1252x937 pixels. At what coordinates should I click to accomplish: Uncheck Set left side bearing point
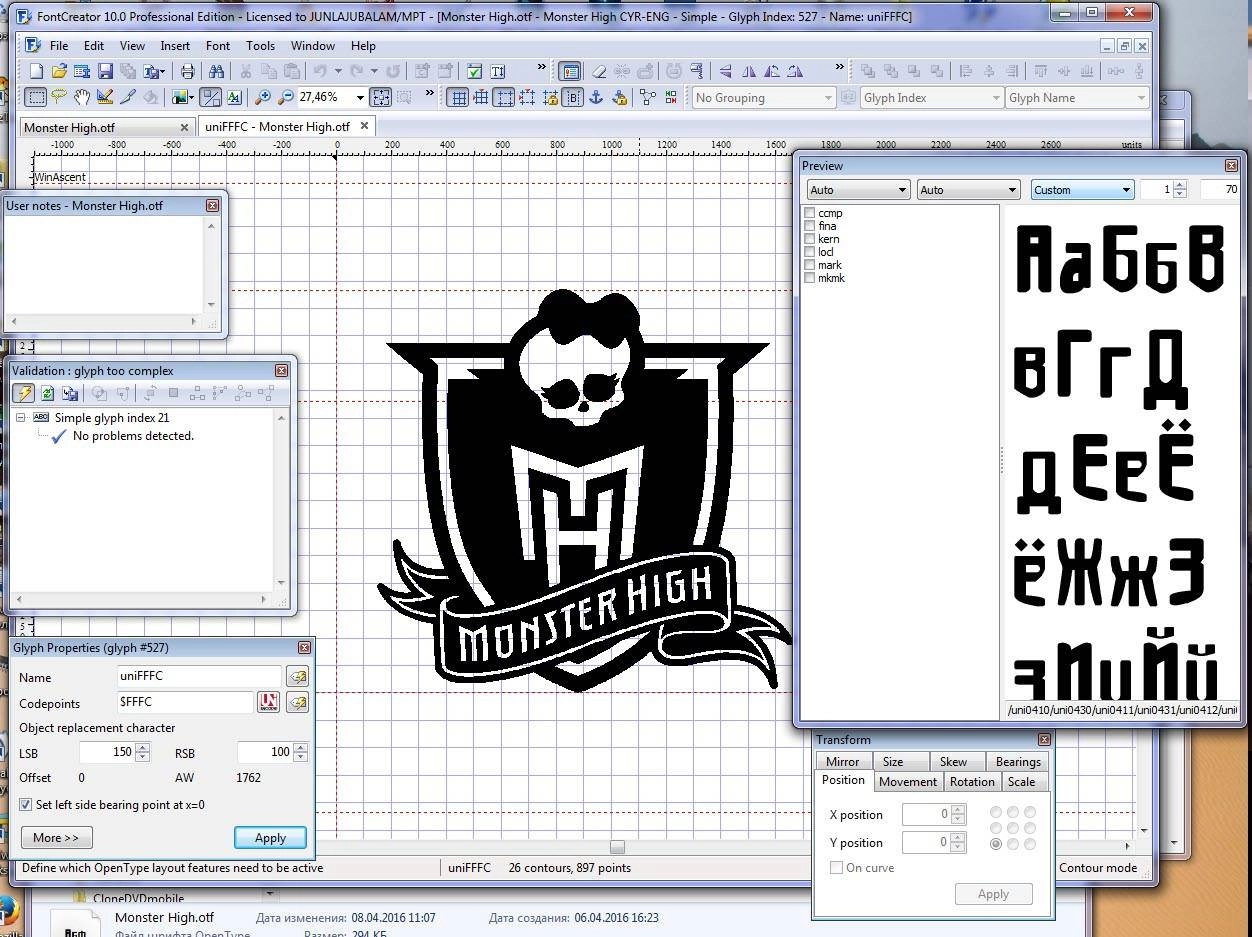pos(26,804)
